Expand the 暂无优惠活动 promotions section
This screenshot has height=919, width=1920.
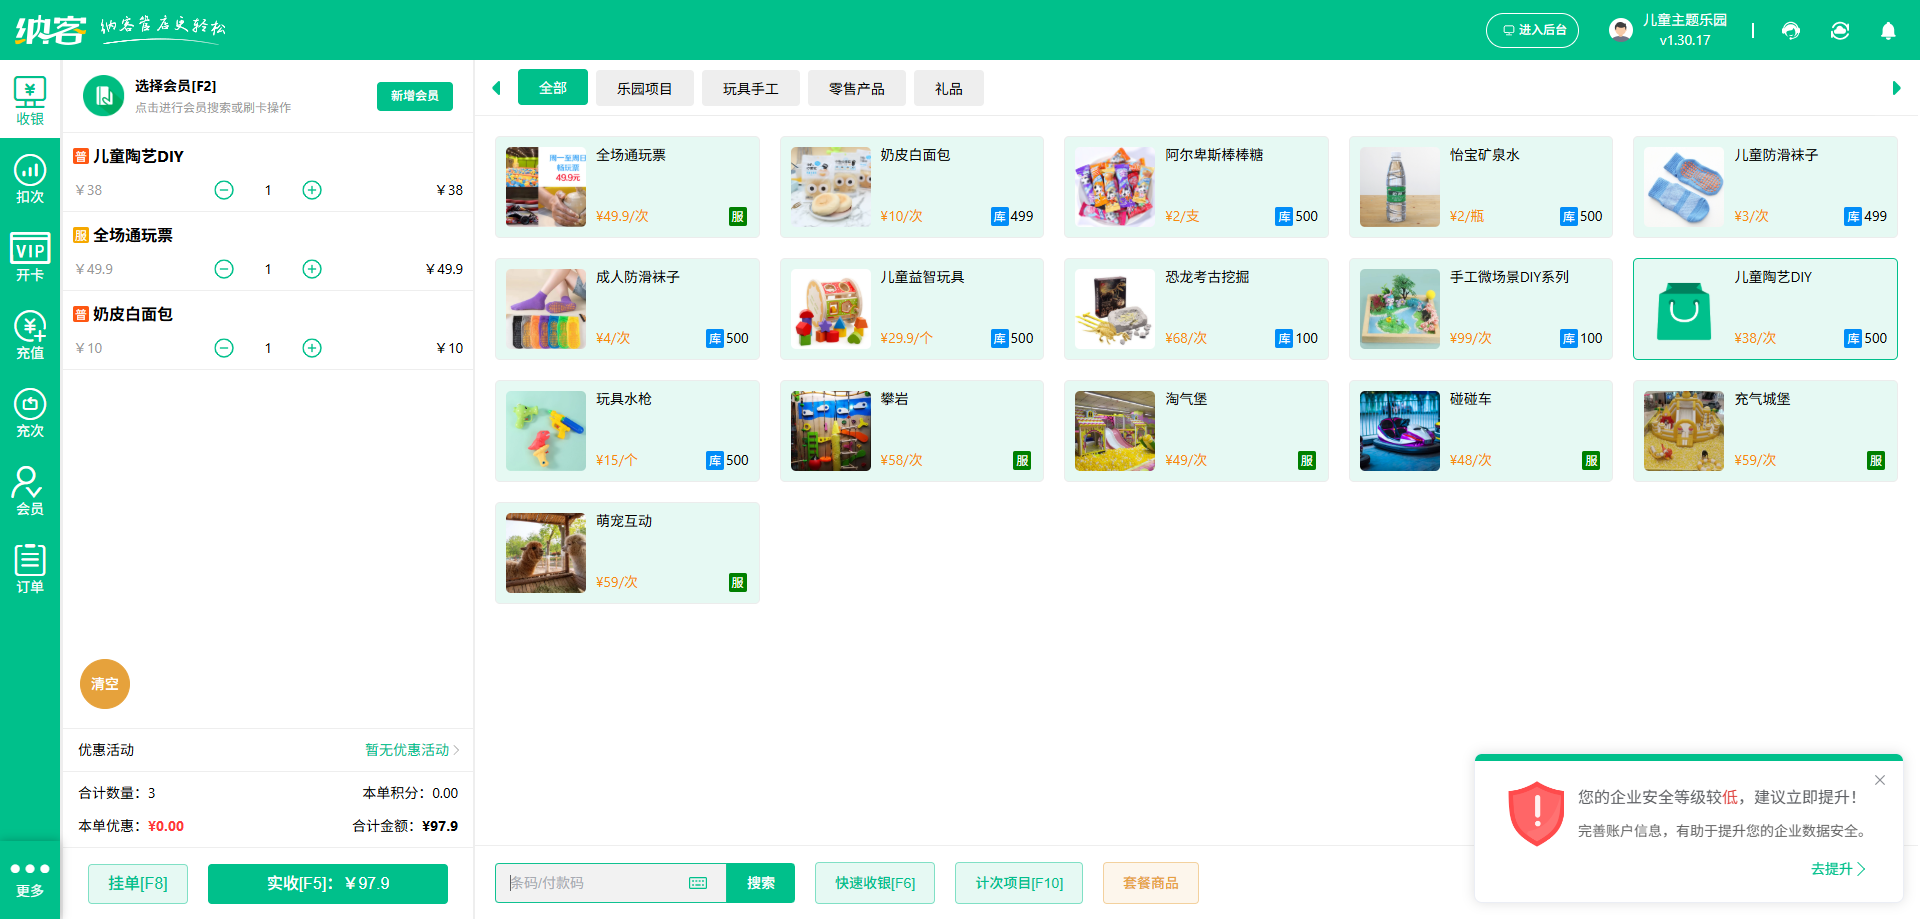406,749
